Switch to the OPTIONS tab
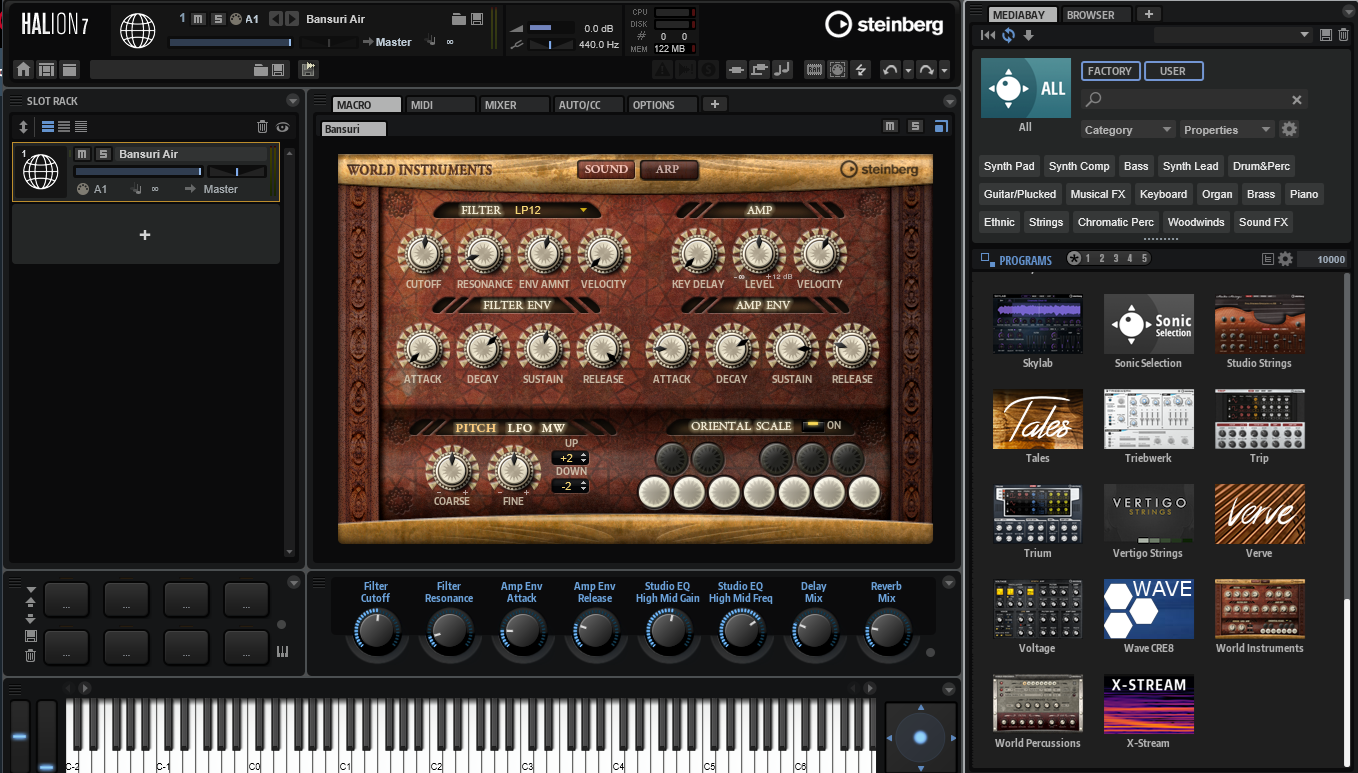This screenshot has width=1358, height=773. [662, 104]
